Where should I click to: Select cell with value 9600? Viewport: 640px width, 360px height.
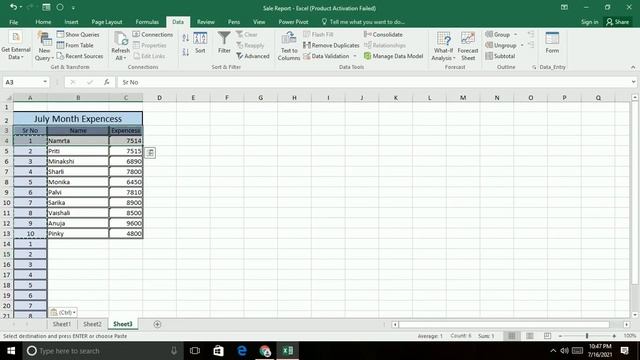click(x=126, y=223)
